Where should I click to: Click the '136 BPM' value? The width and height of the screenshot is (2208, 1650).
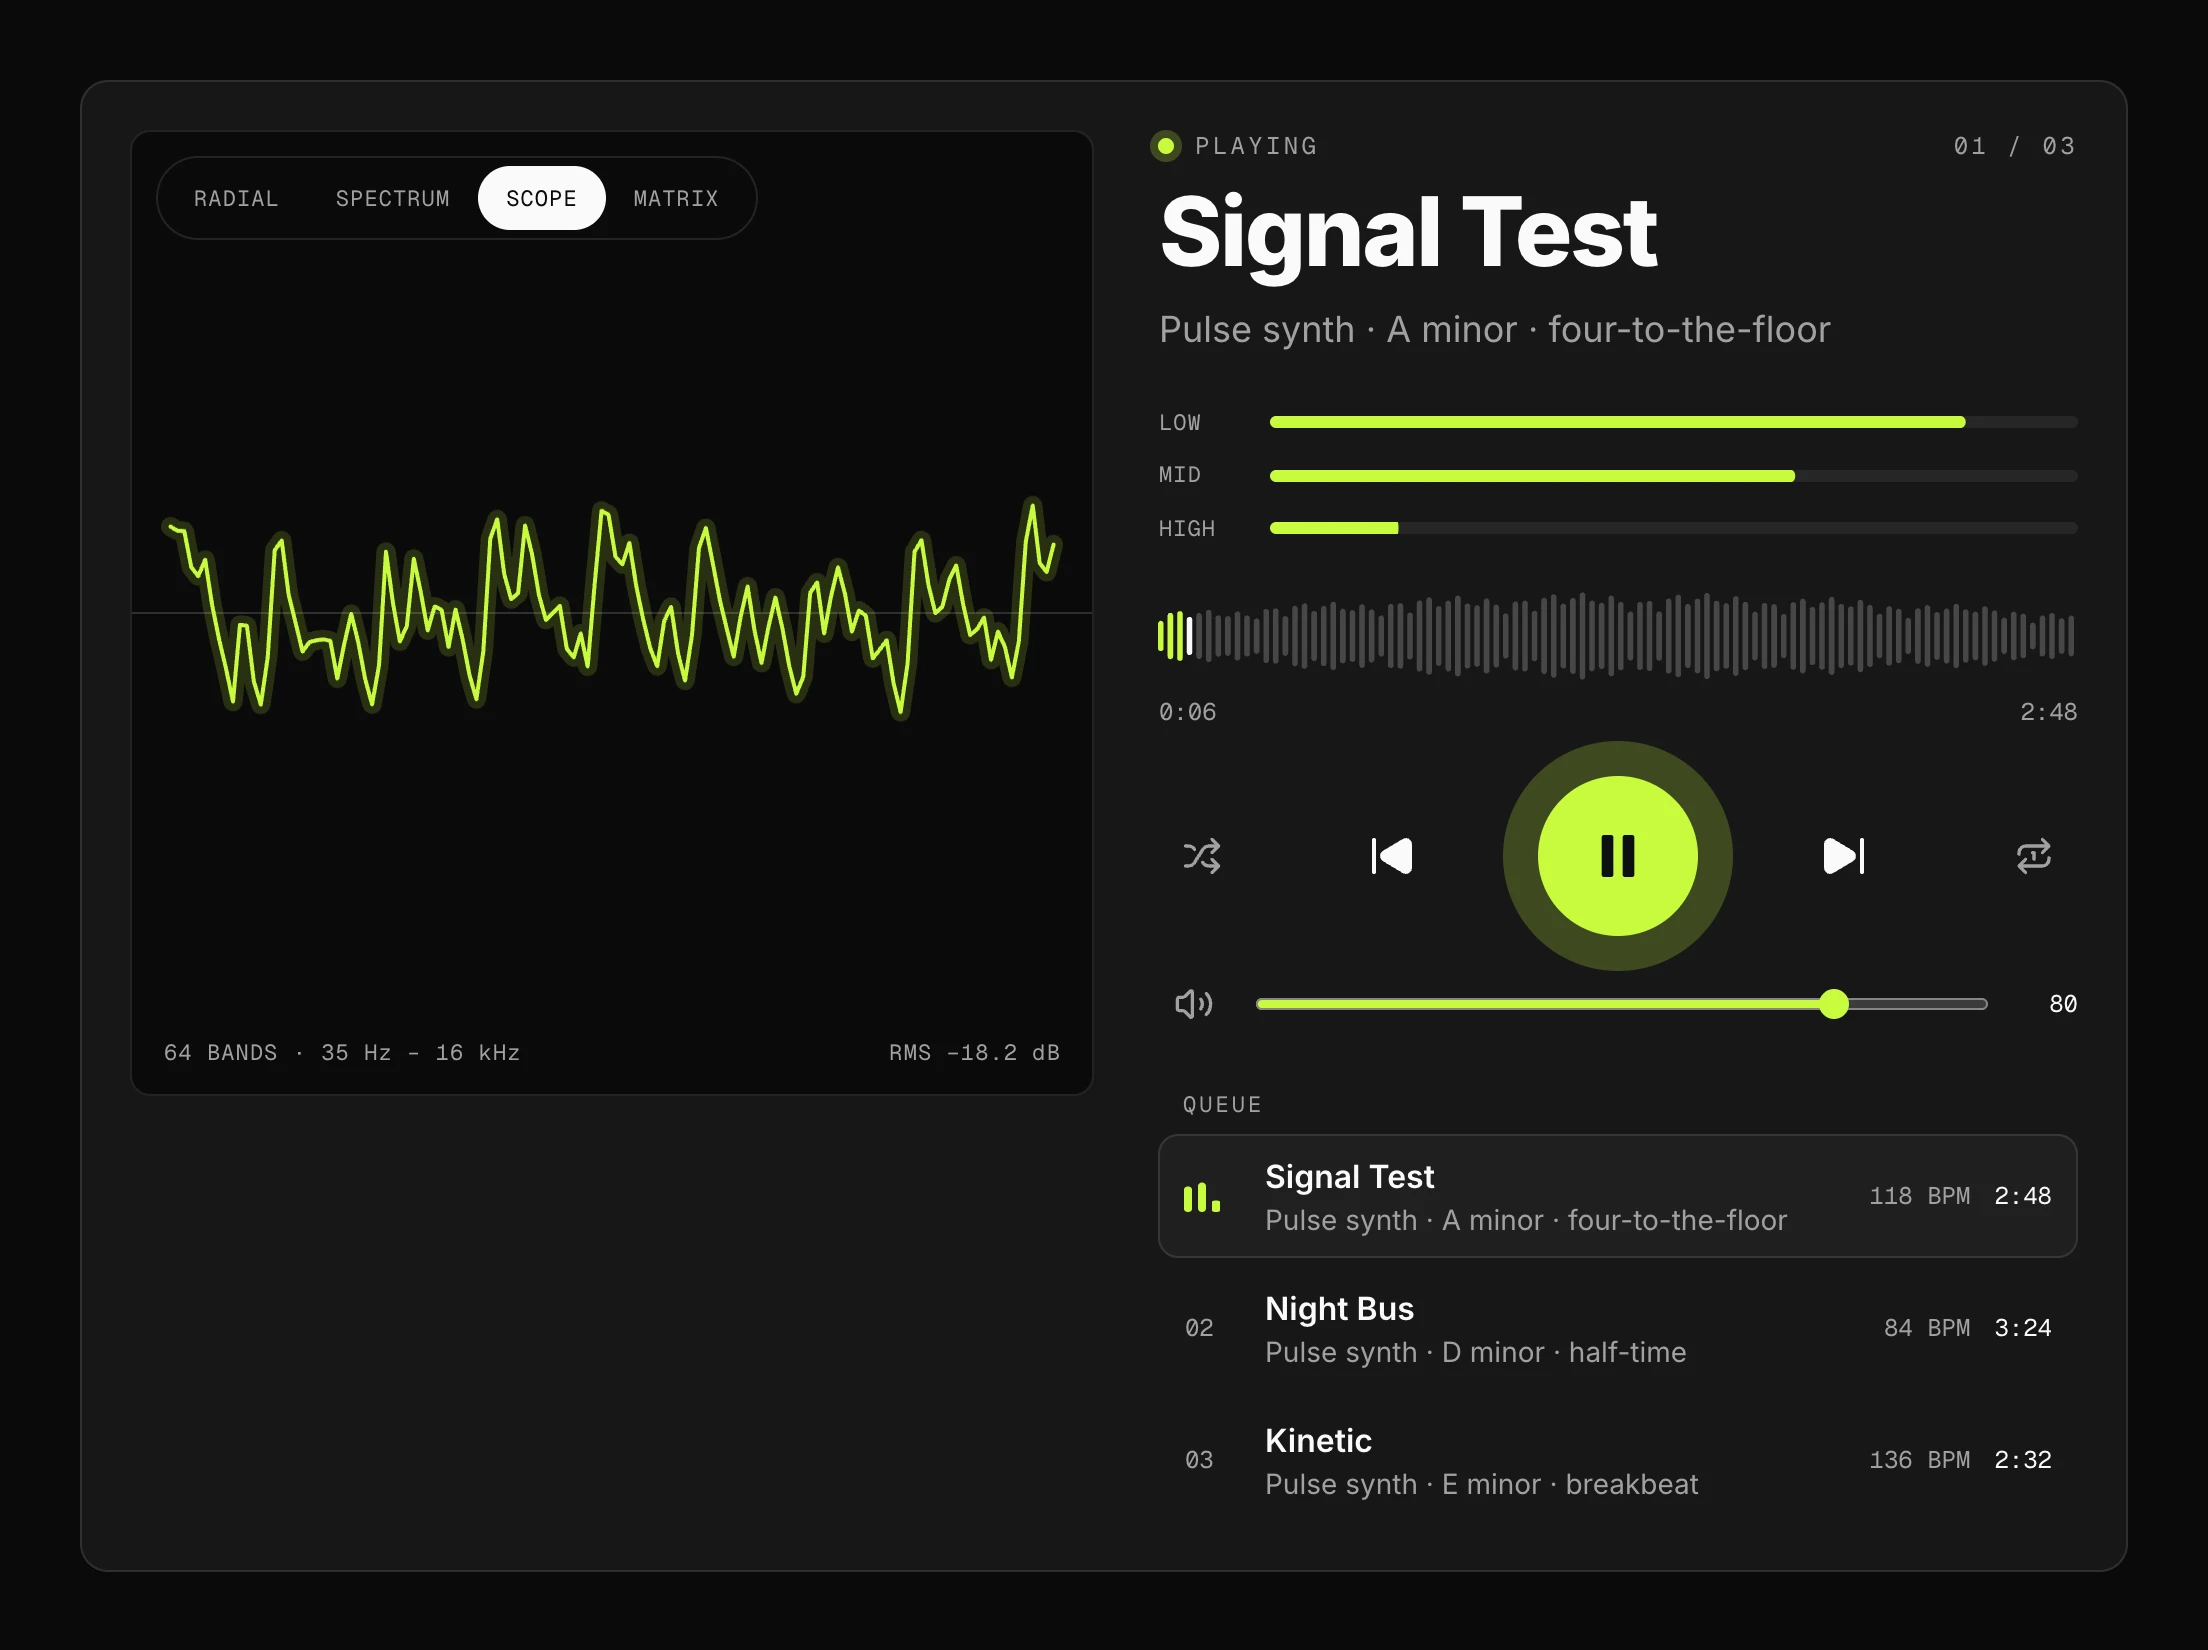click(1919, 1460)
